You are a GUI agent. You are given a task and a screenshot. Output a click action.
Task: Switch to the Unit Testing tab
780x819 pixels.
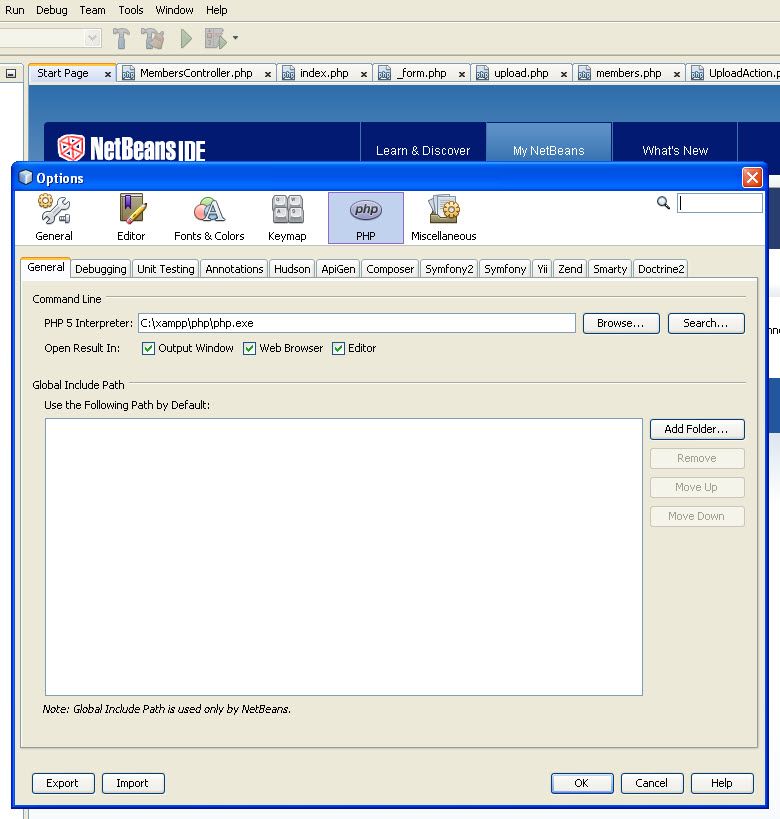click(166, 269)
